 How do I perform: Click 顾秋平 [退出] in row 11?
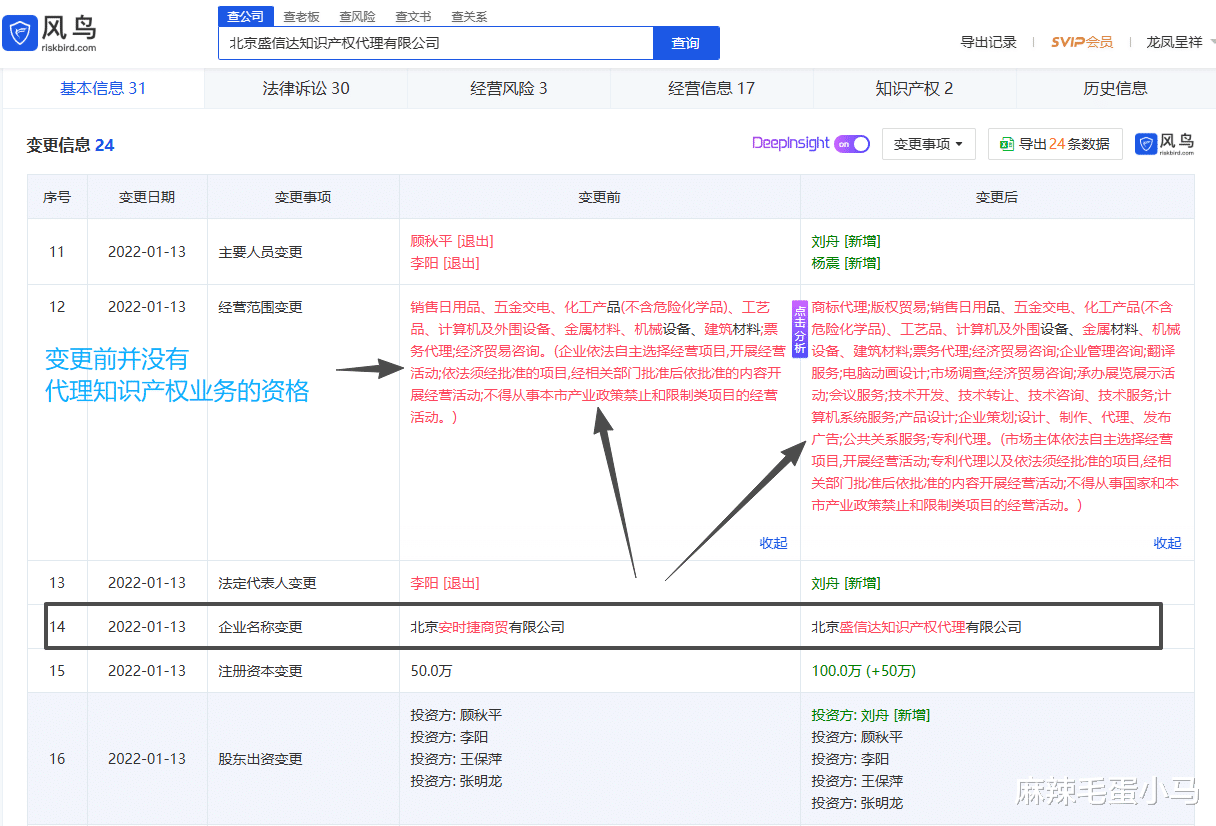click(452, 241)
